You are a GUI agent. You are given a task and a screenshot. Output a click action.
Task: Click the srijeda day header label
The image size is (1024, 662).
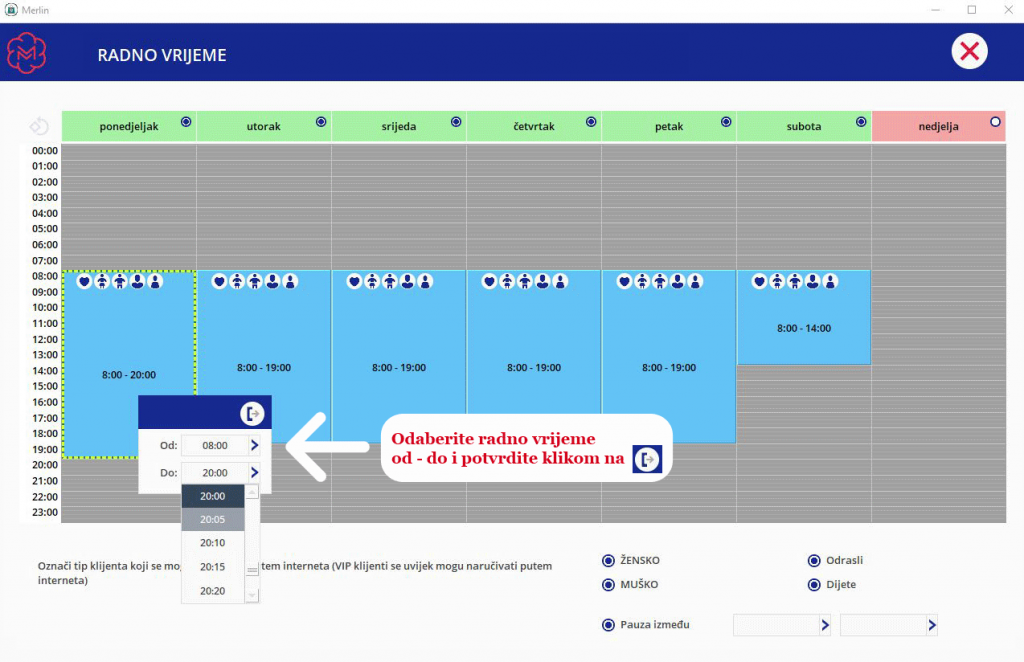coord(399,127)
